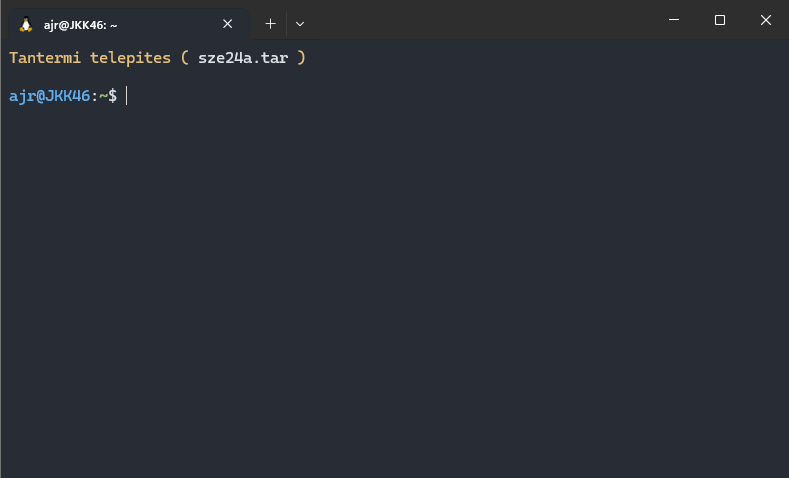The image size is (789, 478).
Task: Click the word telepites in the output
Action: 130,58
